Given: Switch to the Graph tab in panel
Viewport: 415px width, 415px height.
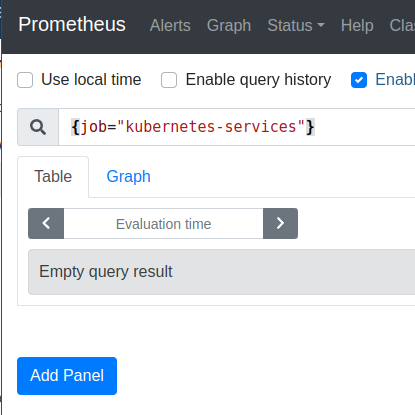Looking at the screenshot, I should pyautogui.click(x=128, y=177).
